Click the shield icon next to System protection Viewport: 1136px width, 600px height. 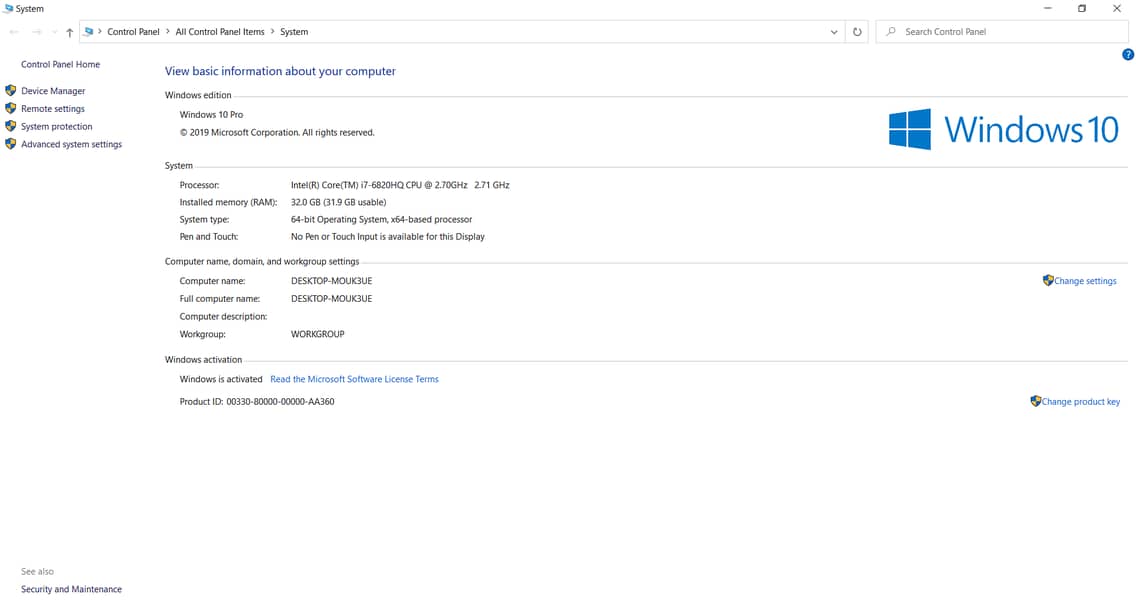(11, 127)
